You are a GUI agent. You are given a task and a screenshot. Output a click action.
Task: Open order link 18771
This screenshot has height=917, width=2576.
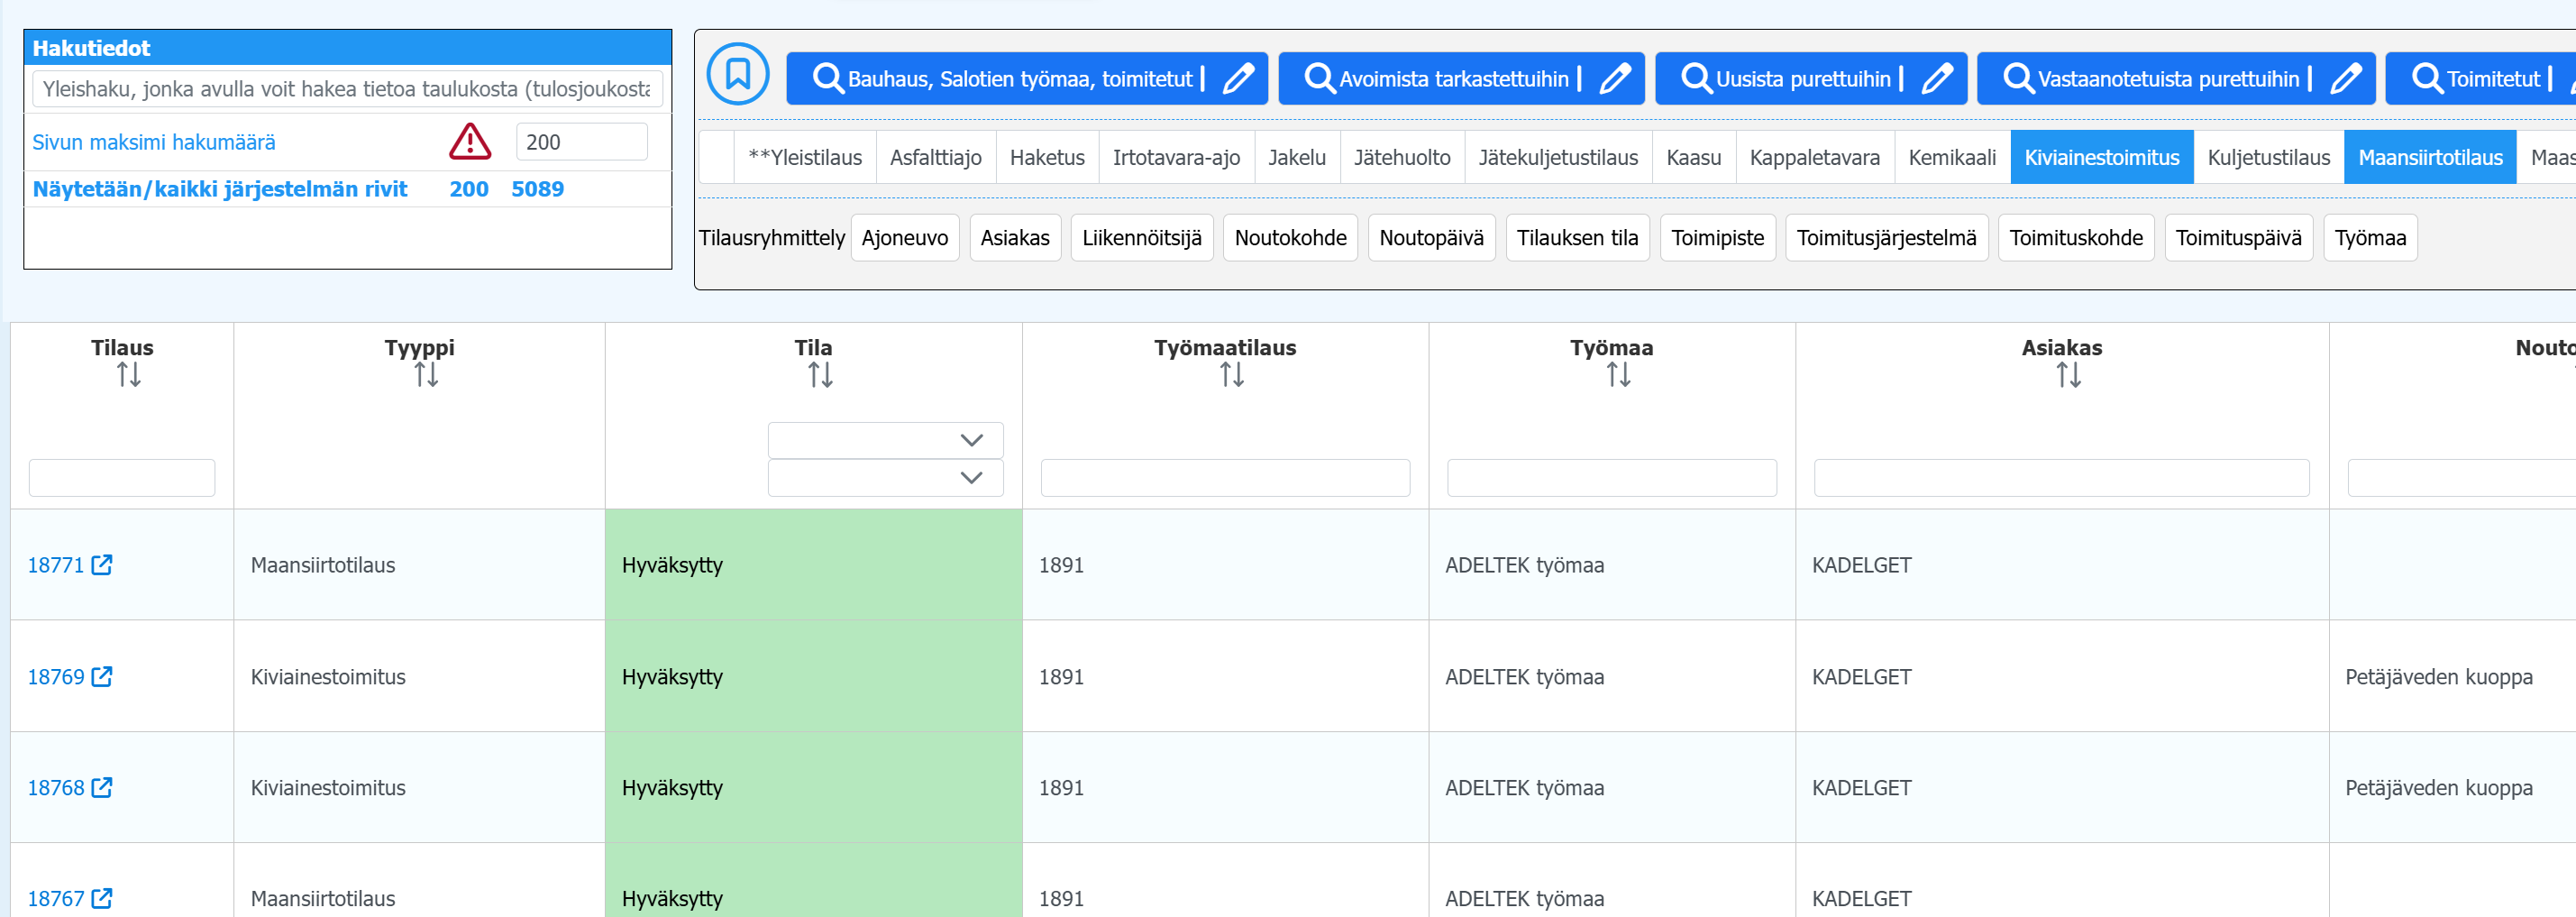coord(56,565)
